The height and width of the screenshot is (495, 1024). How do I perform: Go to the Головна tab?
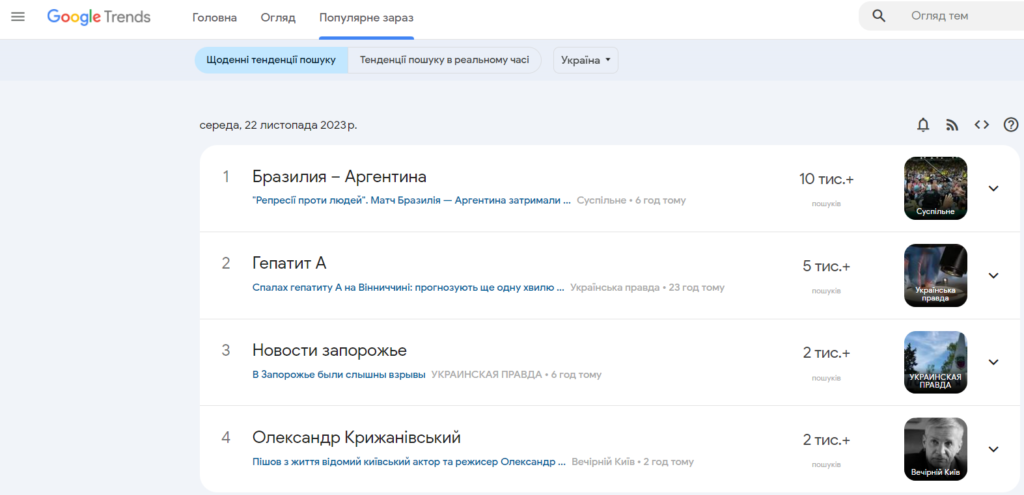coord(214,18)
